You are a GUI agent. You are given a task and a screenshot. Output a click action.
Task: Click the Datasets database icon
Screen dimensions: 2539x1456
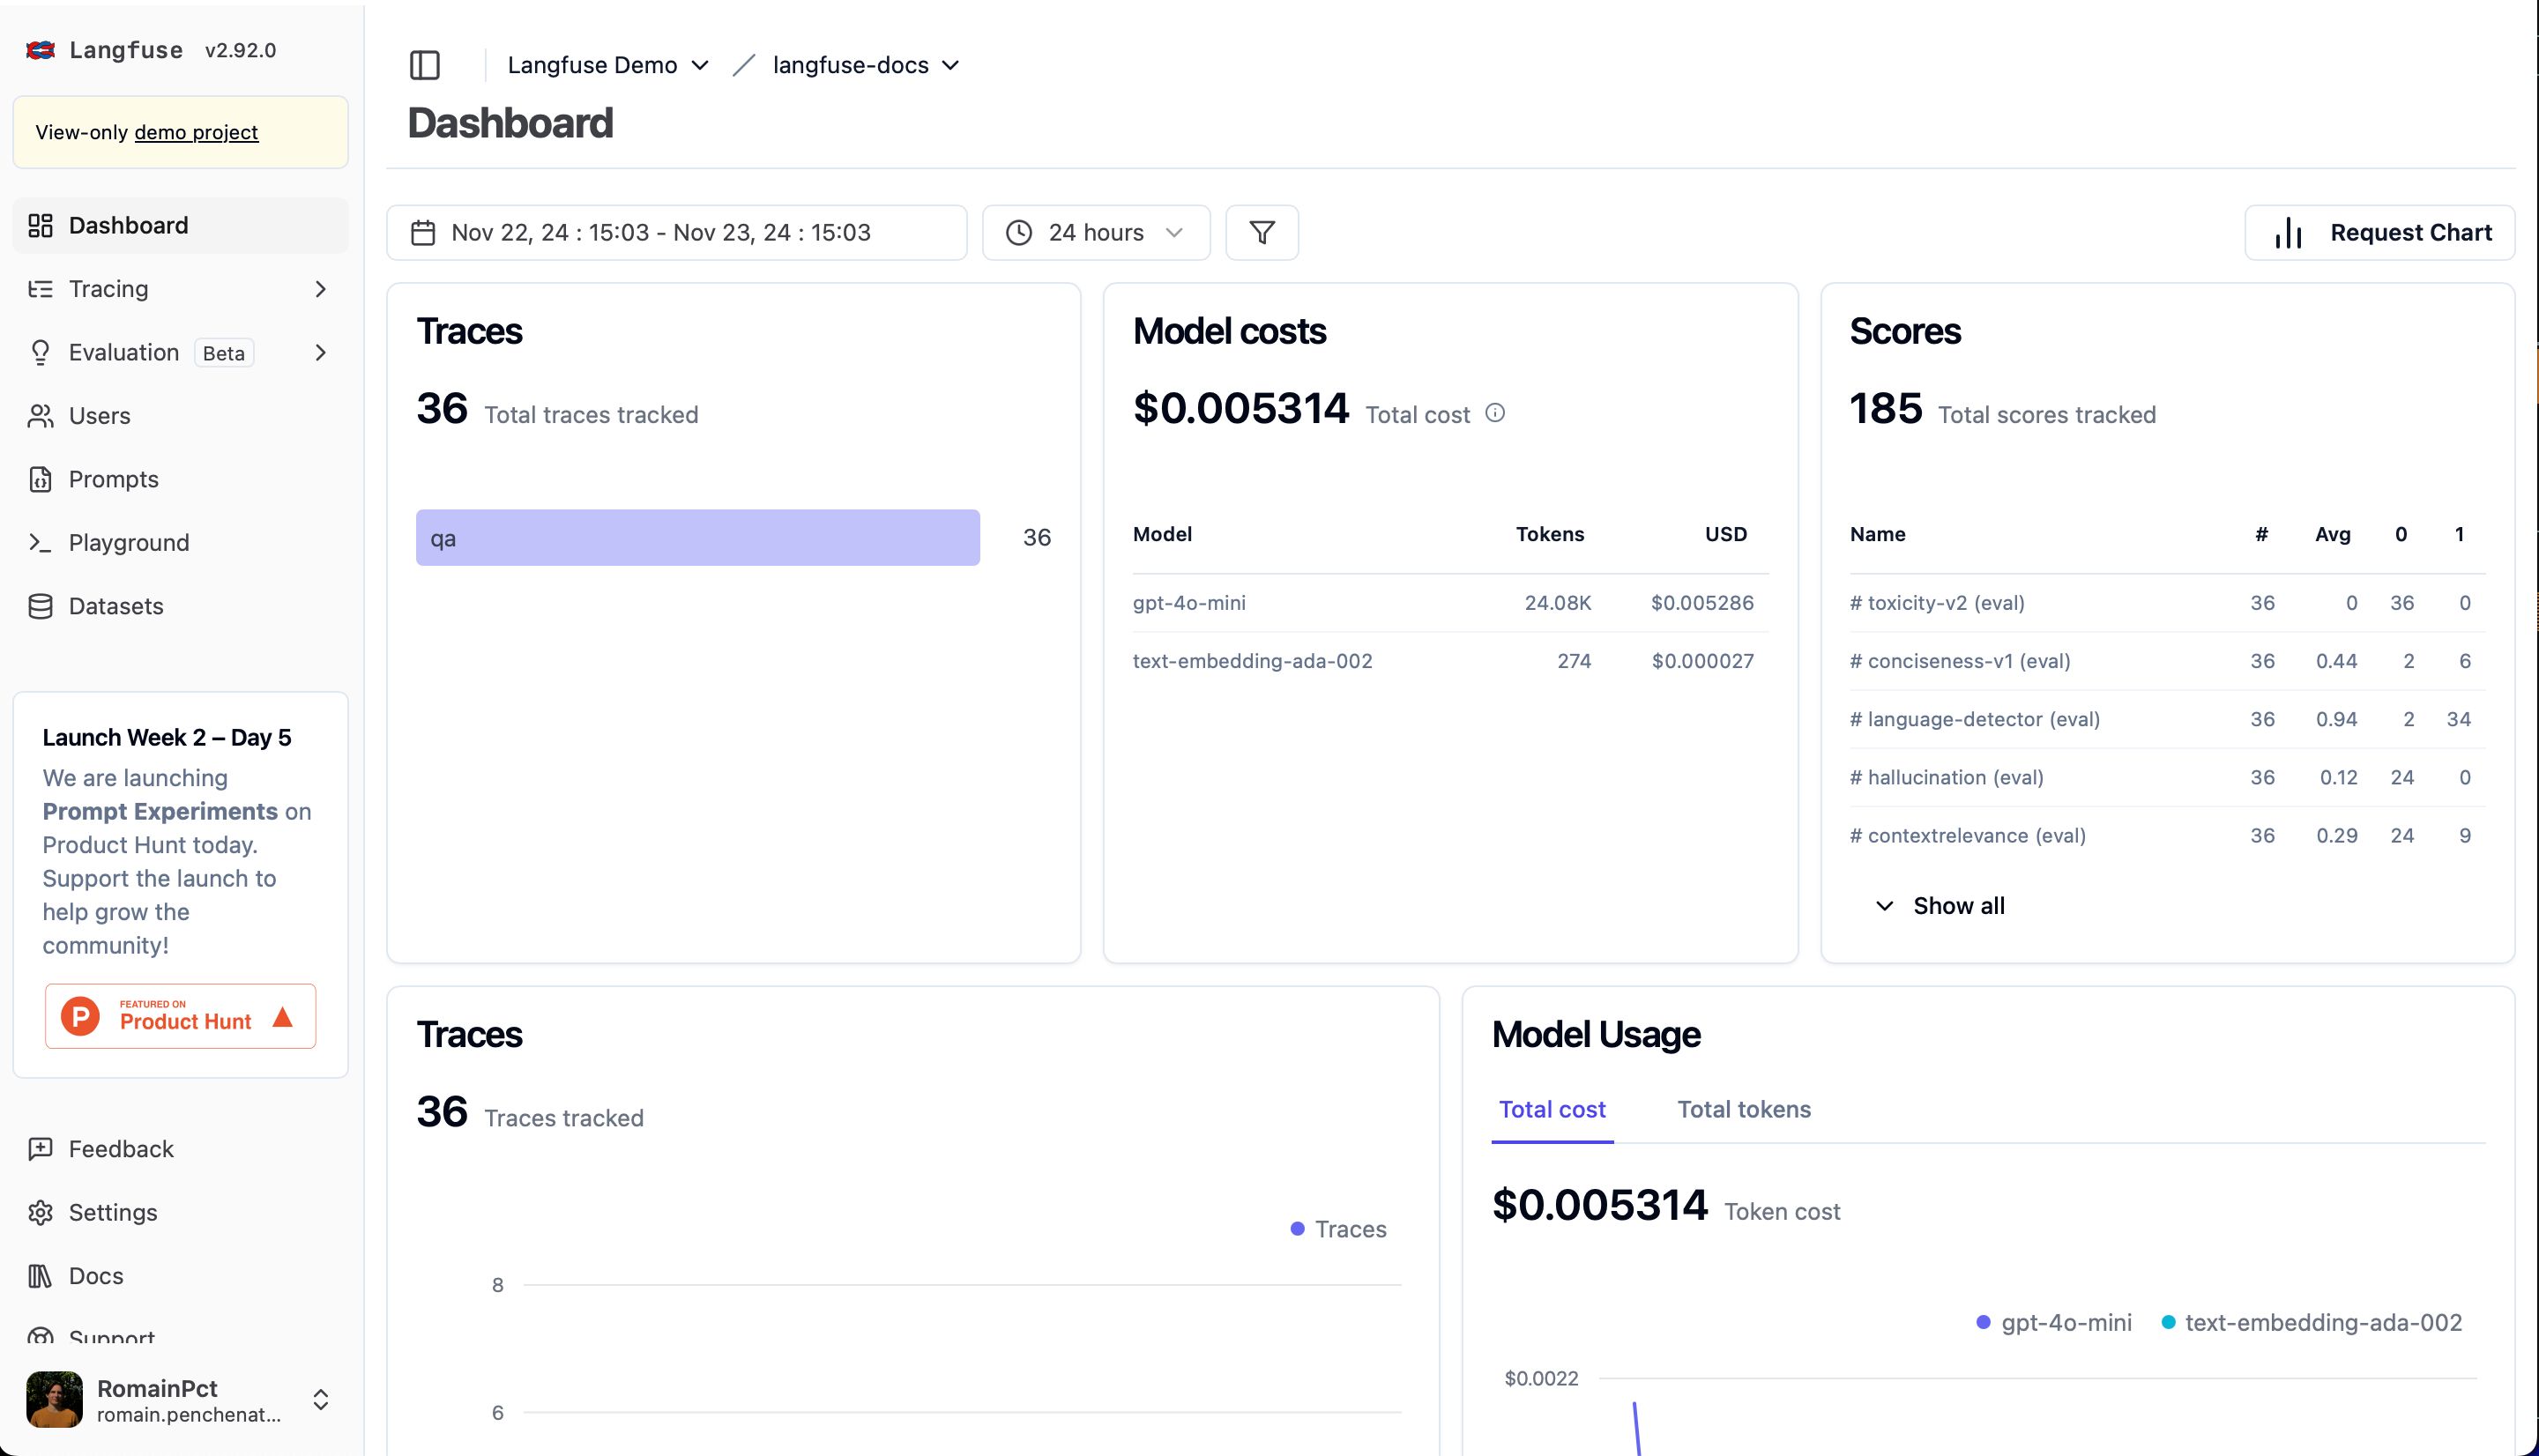(x=40, y=606)
